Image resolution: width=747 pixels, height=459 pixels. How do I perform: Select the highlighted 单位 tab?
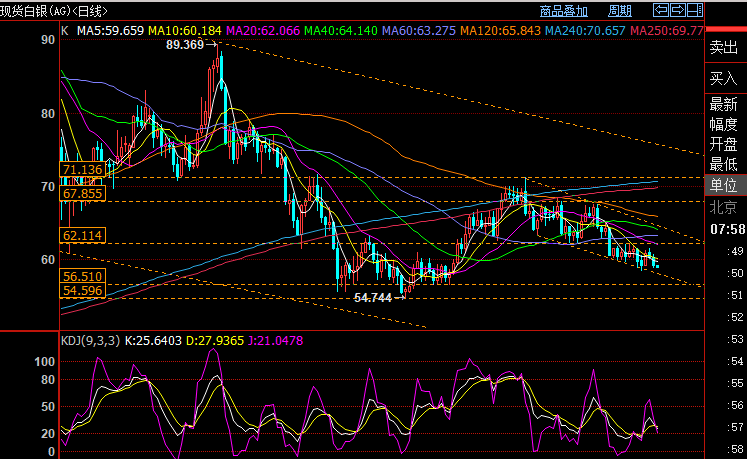point(726,185)
